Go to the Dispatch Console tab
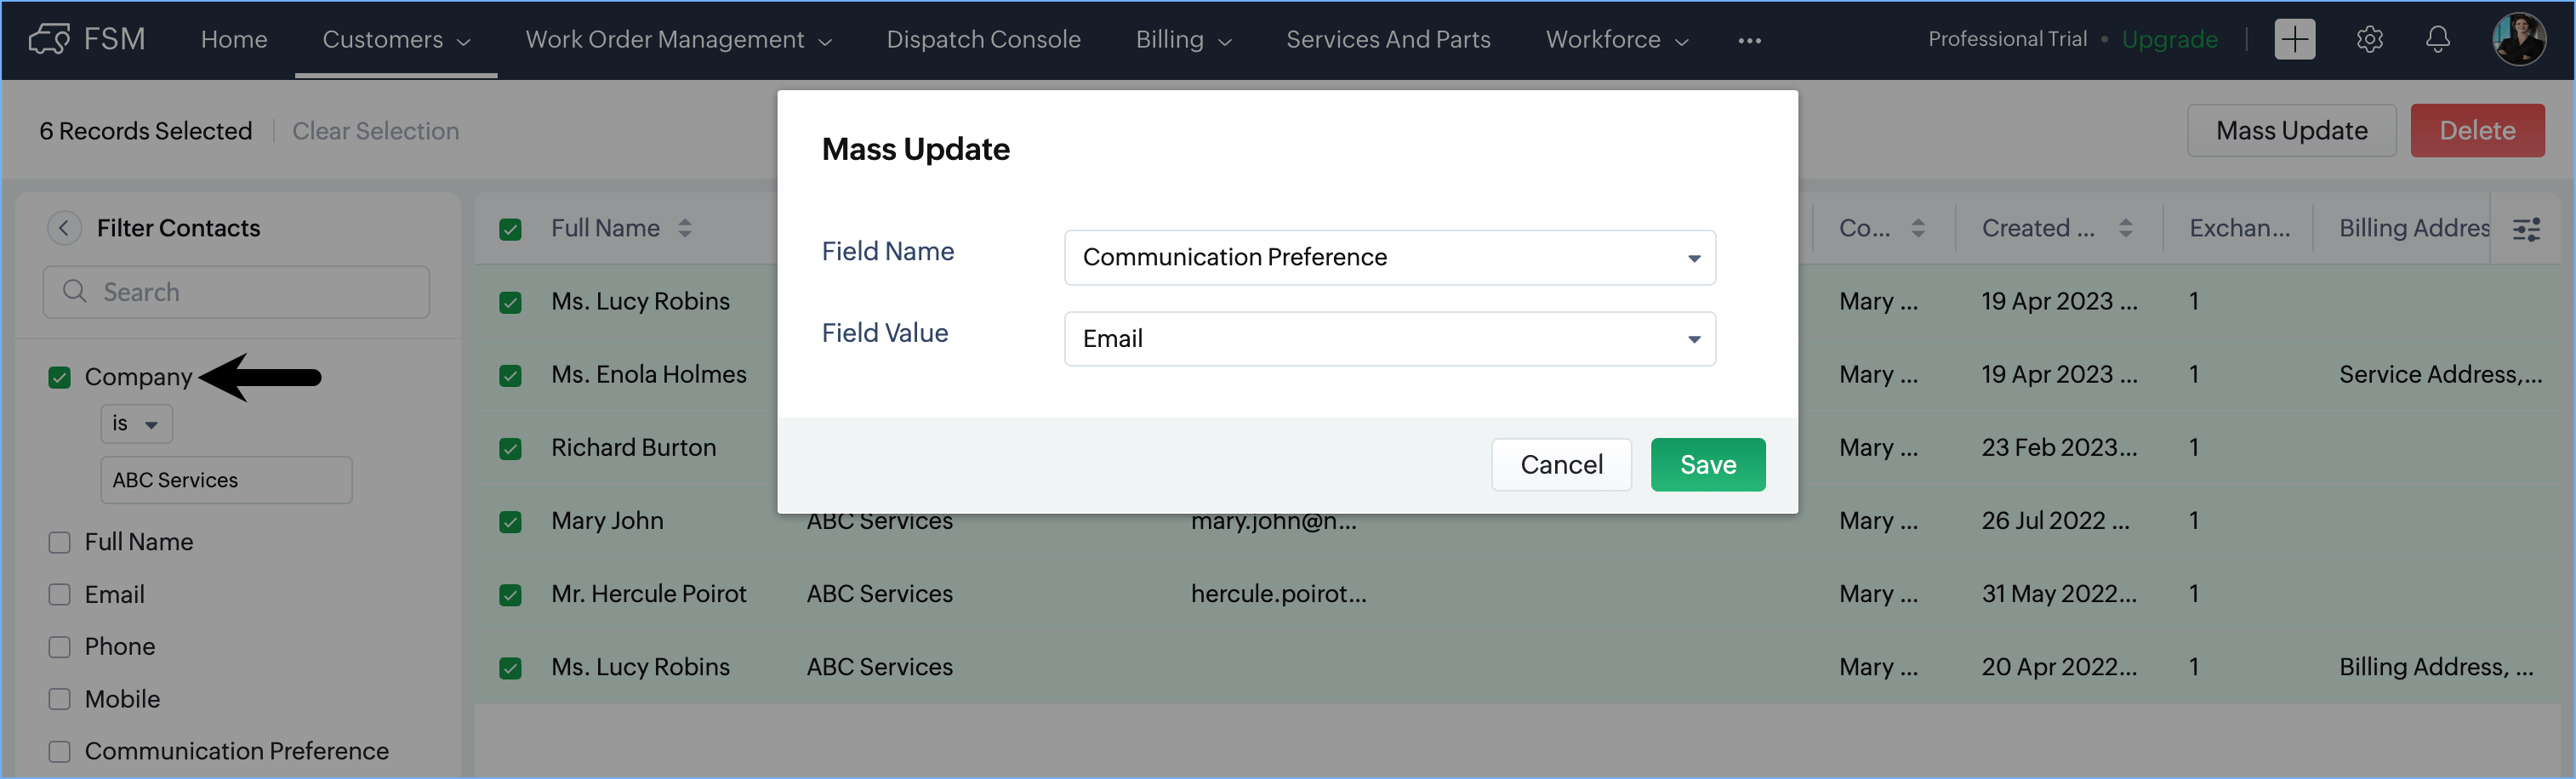This screenshot has height=779, width=2576. click(x=983, y=40)
